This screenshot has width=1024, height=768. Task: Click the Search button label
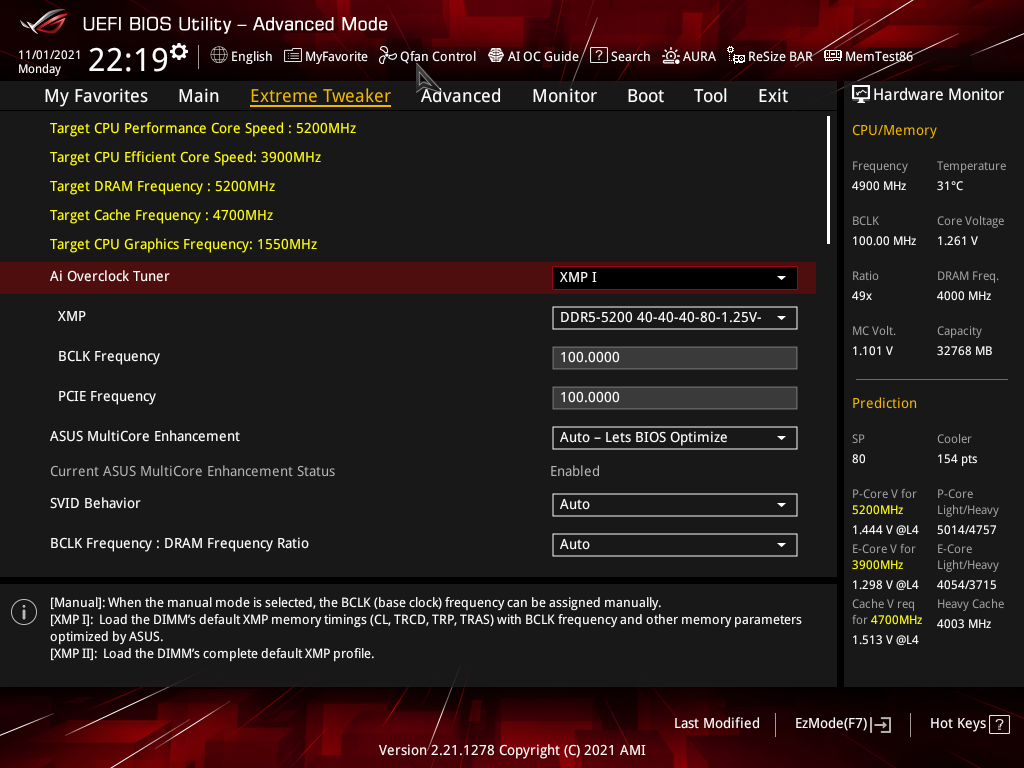(x=630, y=56)
